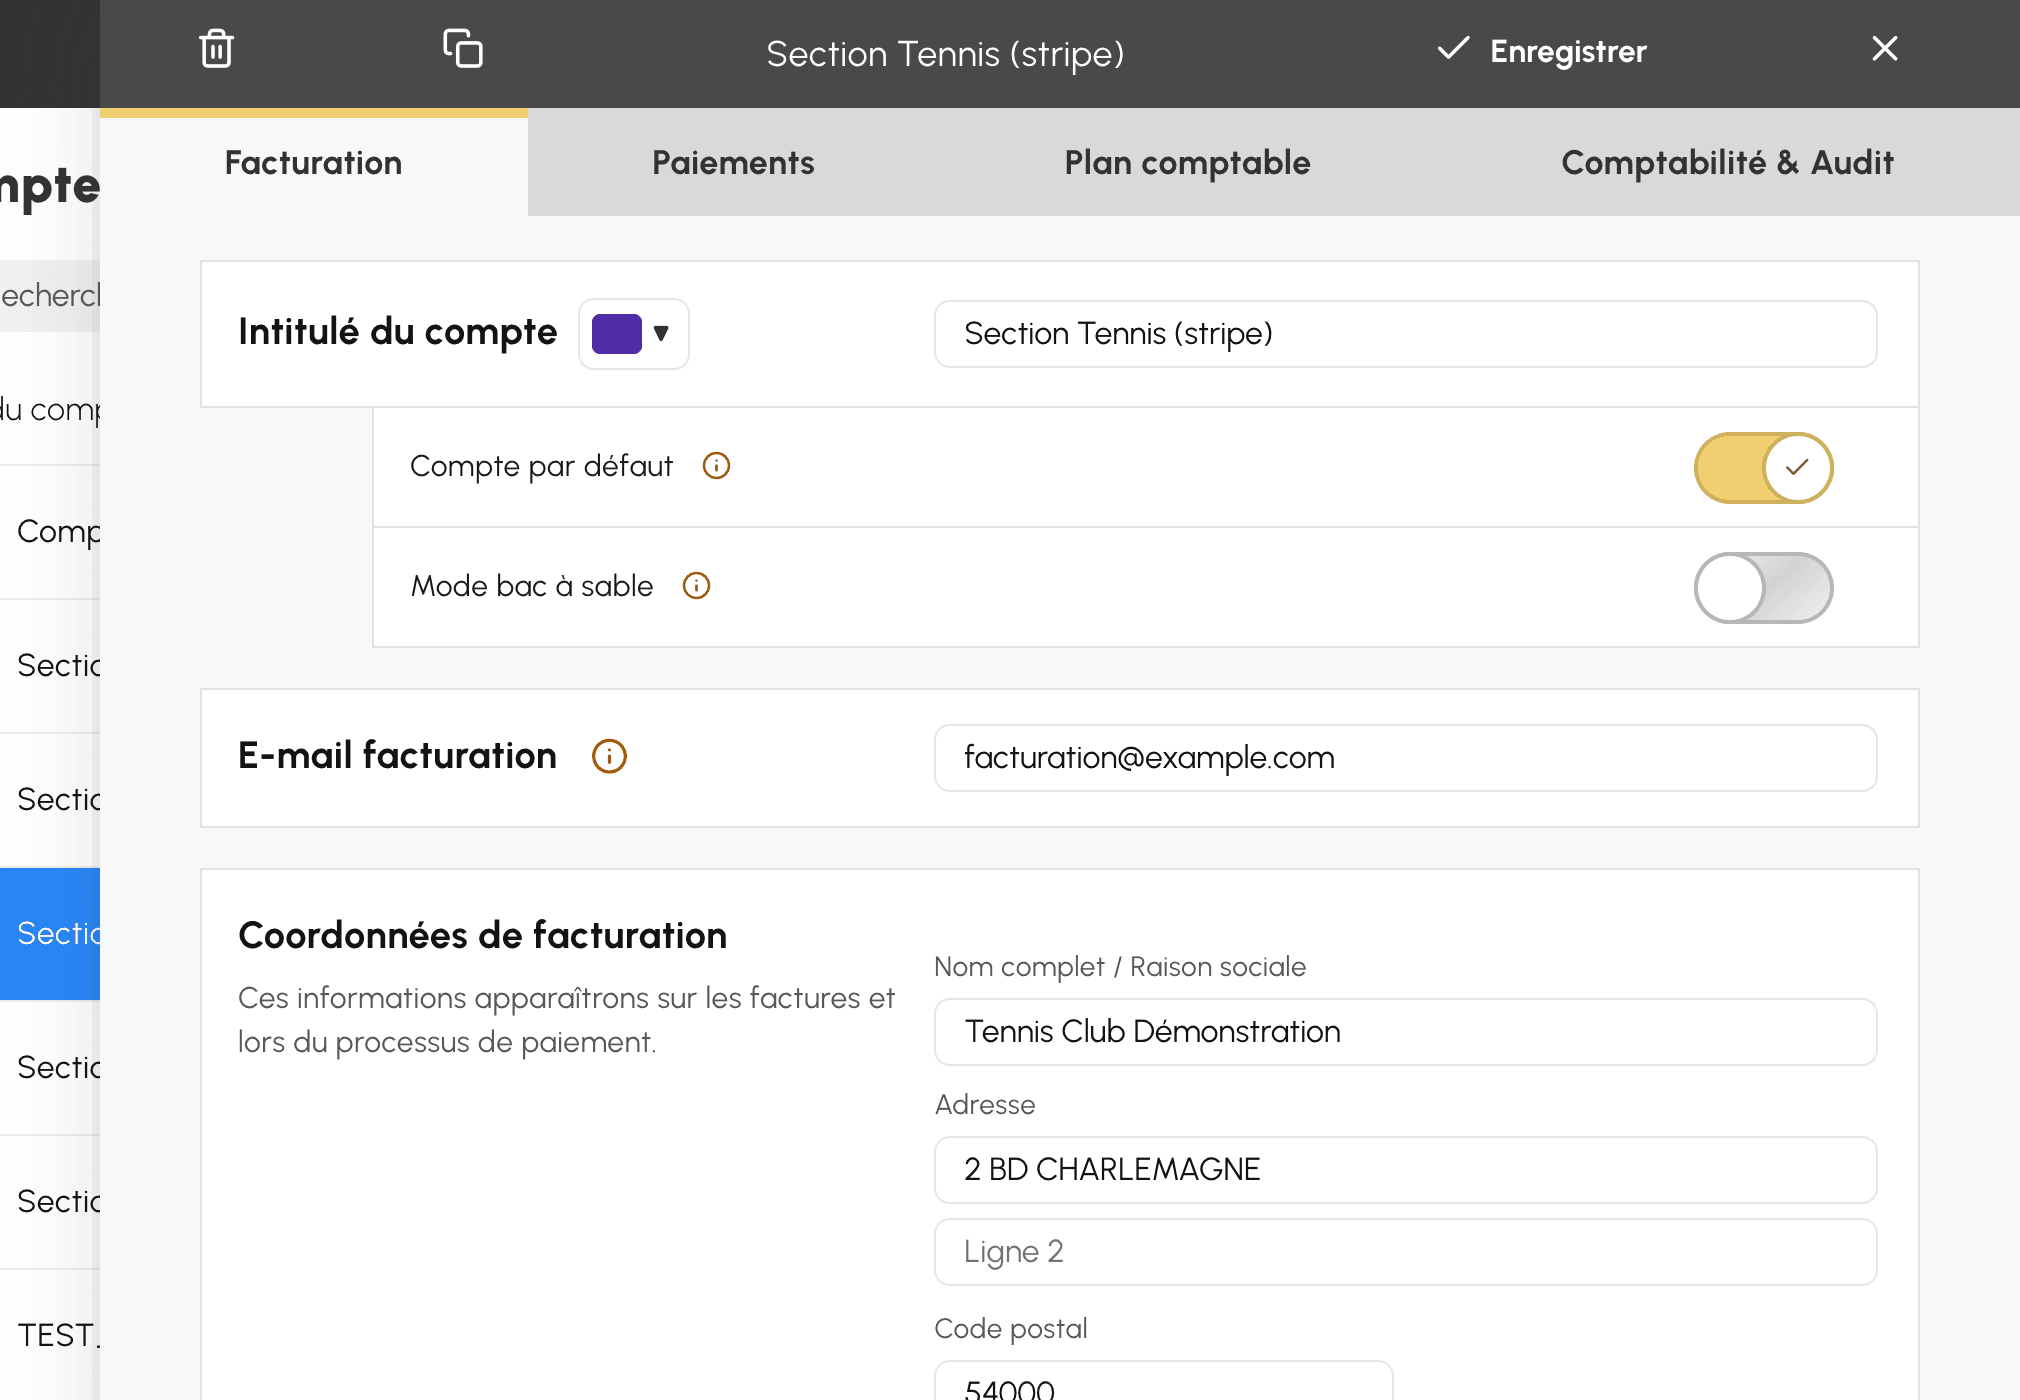Select the highlighted blue Section item in sidebar
The height and width of the screenshot is (1400, 2020).
[x=50, y=934]
